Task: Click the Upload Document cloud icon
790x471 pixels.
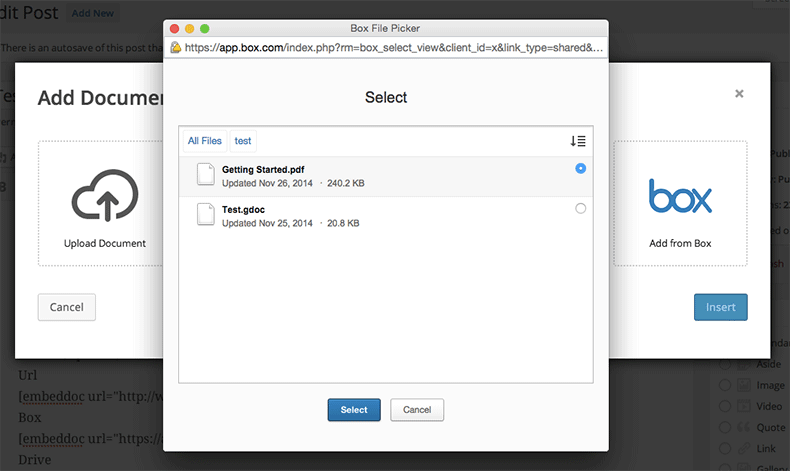Action: point(105,195)
